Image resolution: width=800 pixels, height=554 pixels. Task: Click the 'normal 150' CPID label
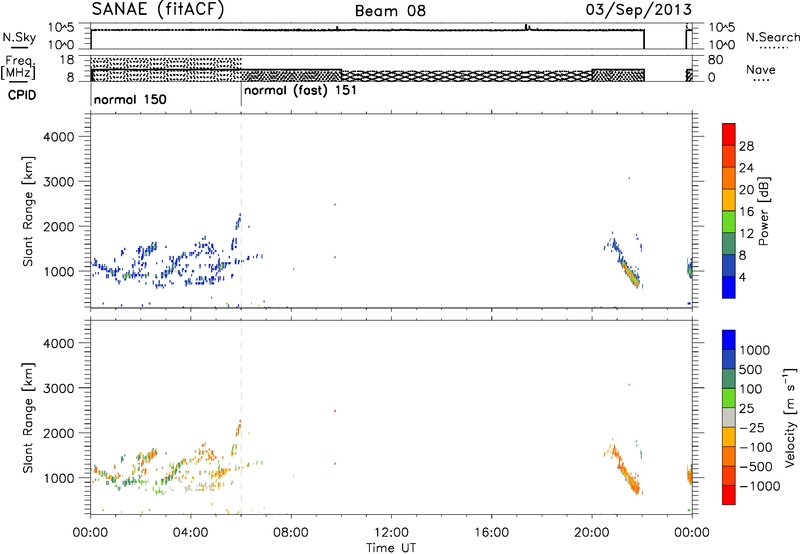tap(130, 99)
